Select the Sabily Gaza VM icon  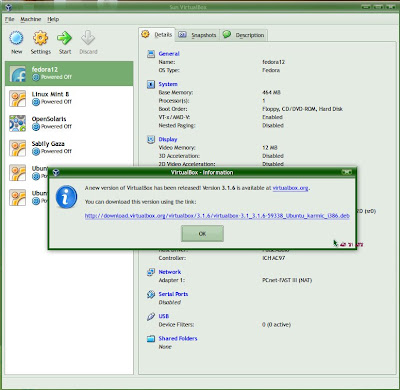coord(18,148)
